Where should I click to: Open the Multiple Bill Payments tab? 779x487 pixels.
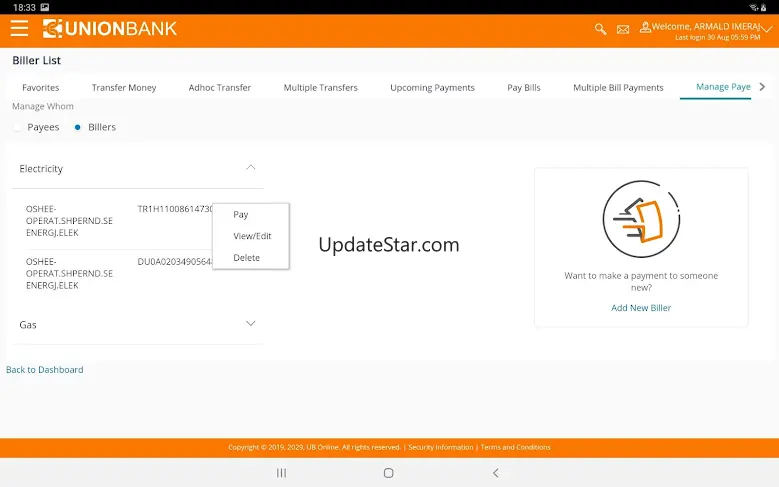[618, 87]
